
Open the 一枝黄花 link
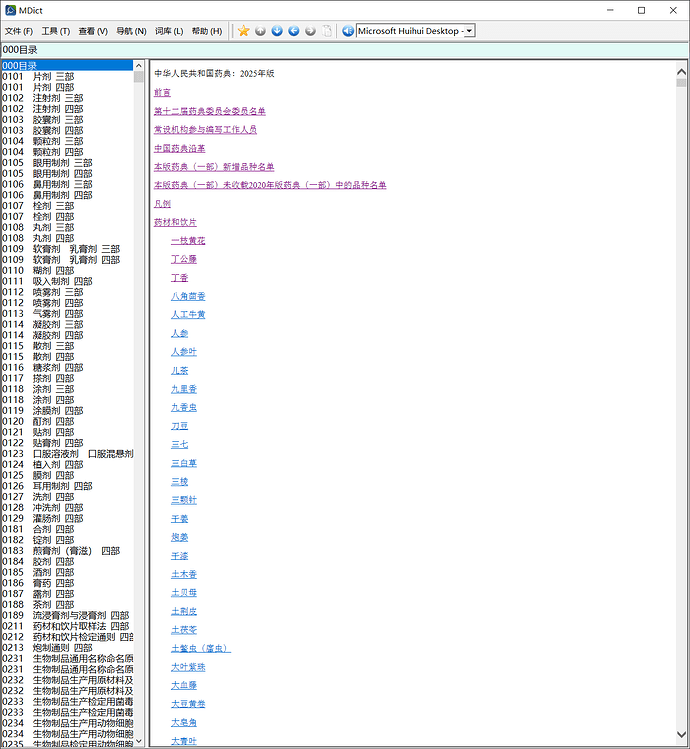tap(188, 241)
